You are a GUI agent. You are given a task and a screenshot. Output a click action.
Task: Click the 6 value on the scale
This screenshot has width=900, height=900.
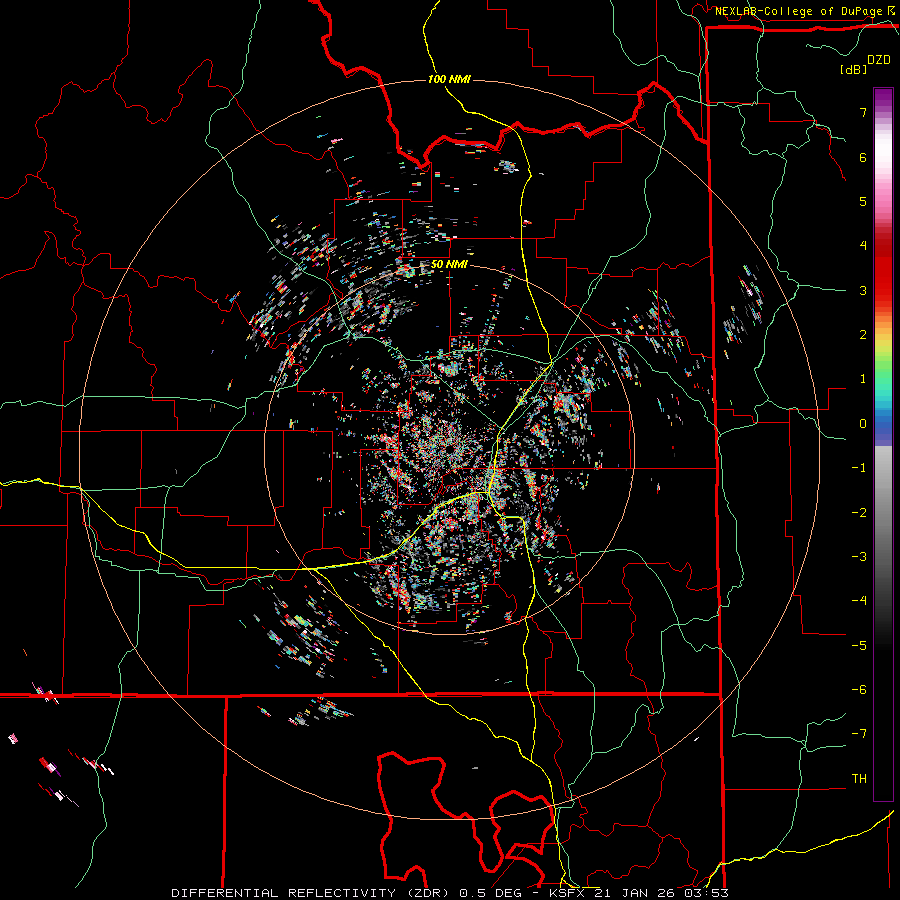click(x=863, y=157)
